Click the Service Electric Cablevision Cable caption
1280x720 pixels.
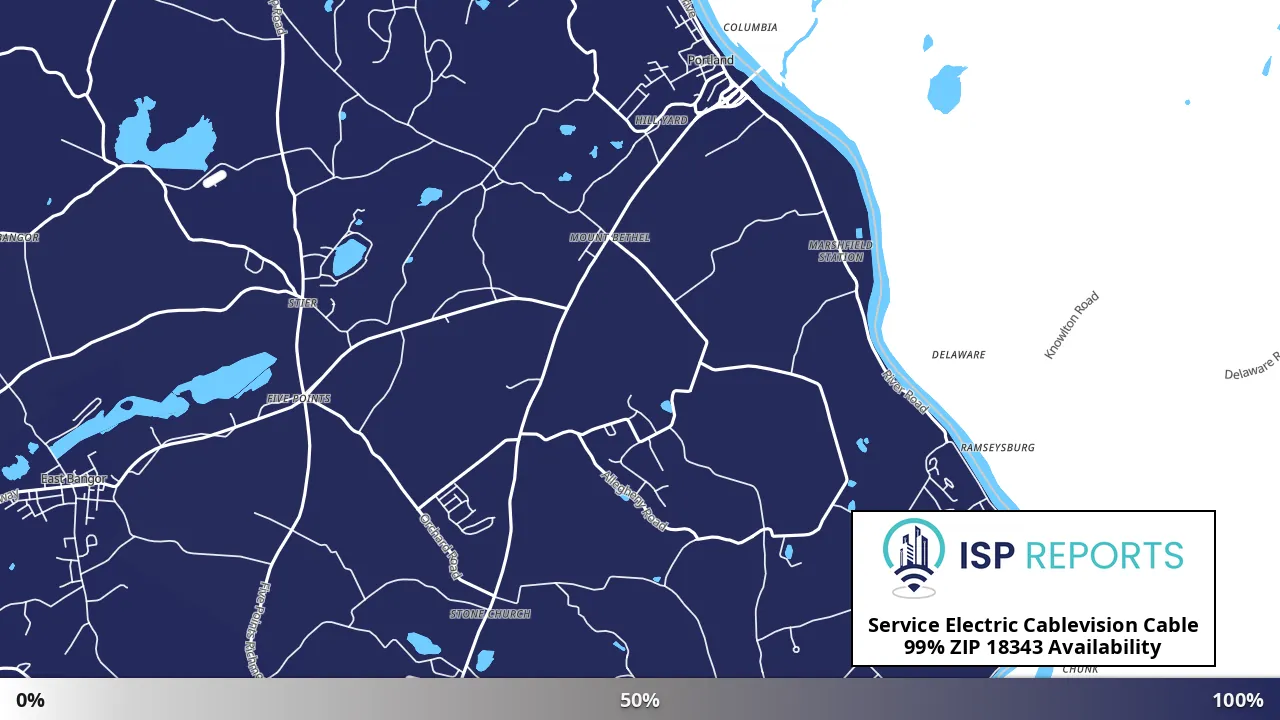(x=1033, y=625)
